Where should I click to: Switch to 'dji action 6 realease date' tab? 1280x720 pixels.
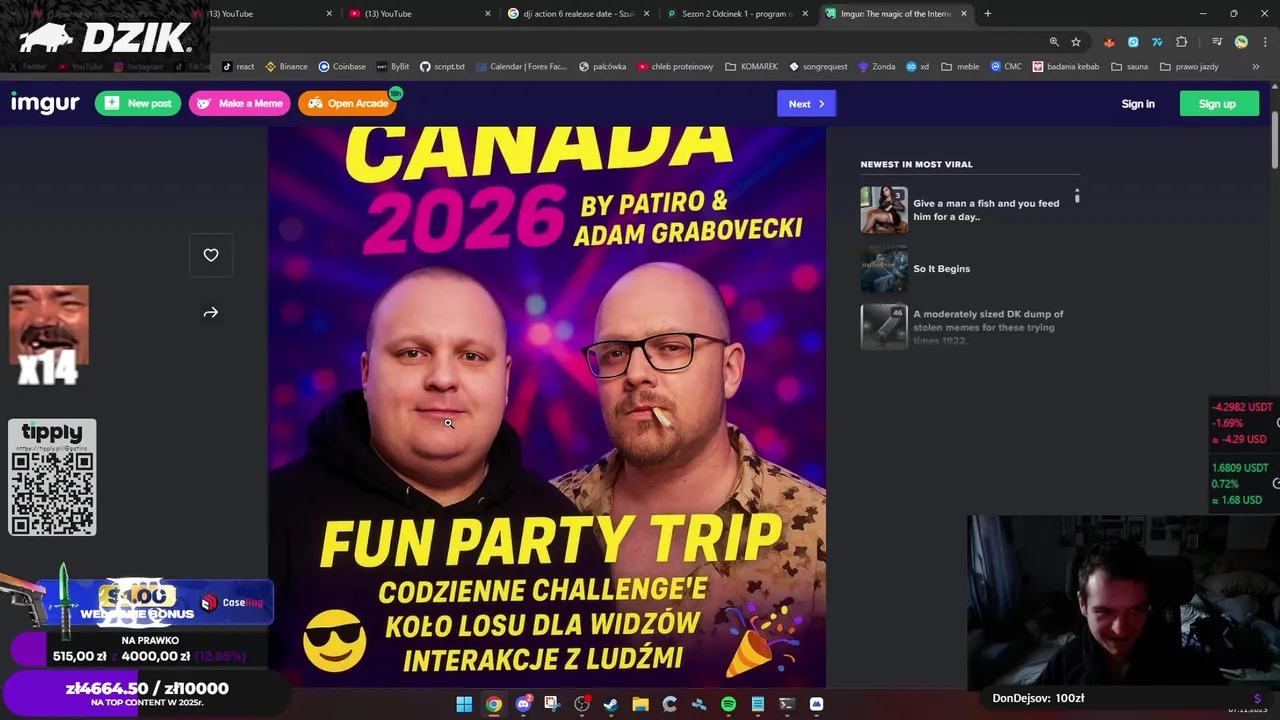coord(578,14)
